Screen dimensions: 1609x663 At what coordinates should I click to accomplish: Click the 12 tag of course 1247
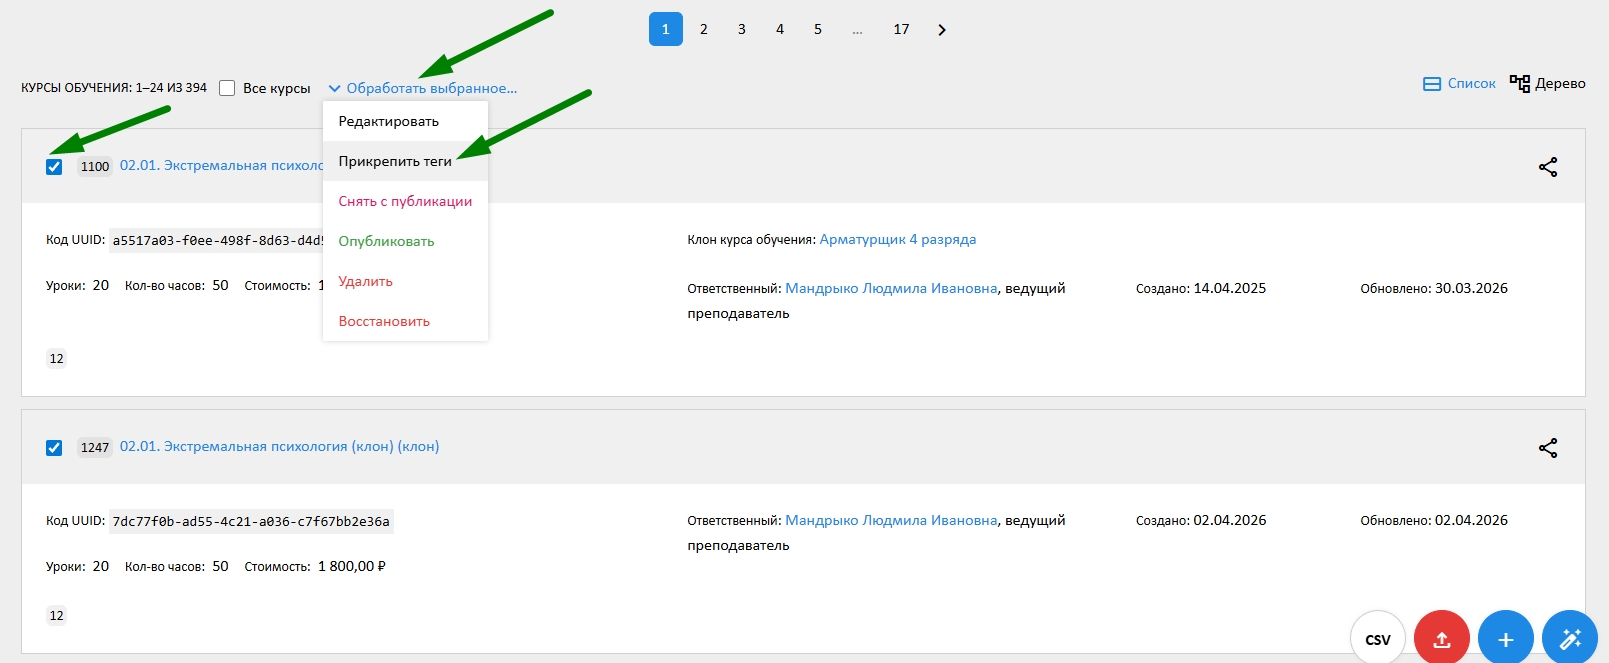pos(56,615)
